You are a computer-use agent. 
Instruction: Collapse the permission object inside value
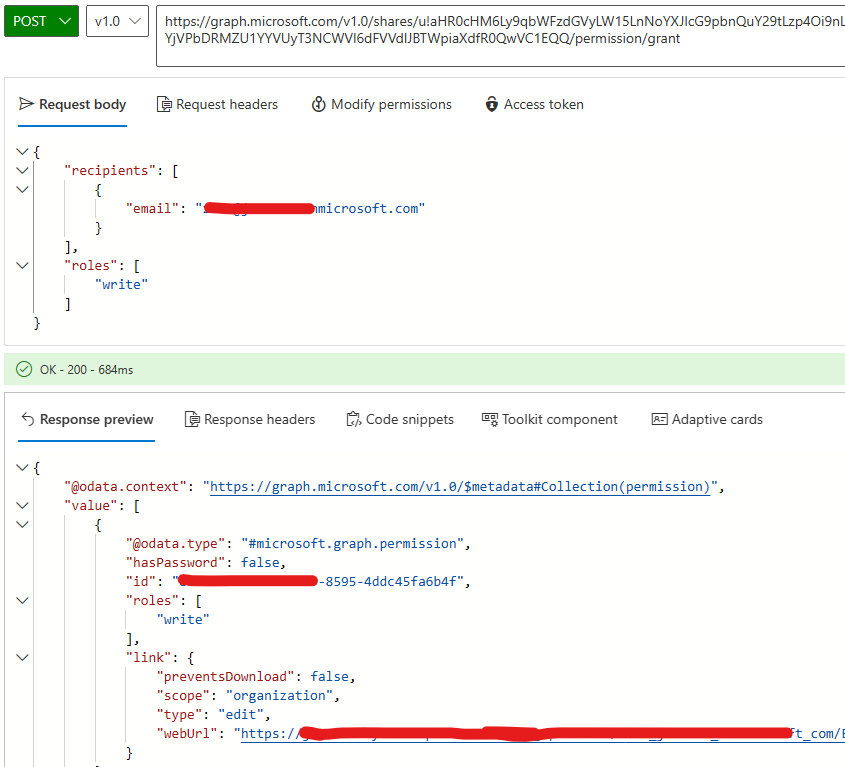pyautogui.click(x=22, y=524)
